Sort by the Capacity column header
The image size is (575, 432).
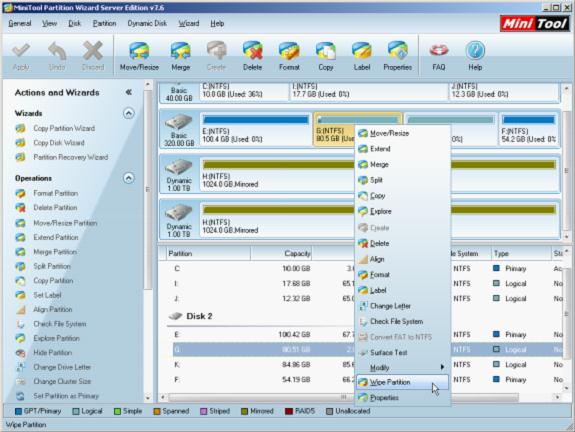click(x=281, y=253)
